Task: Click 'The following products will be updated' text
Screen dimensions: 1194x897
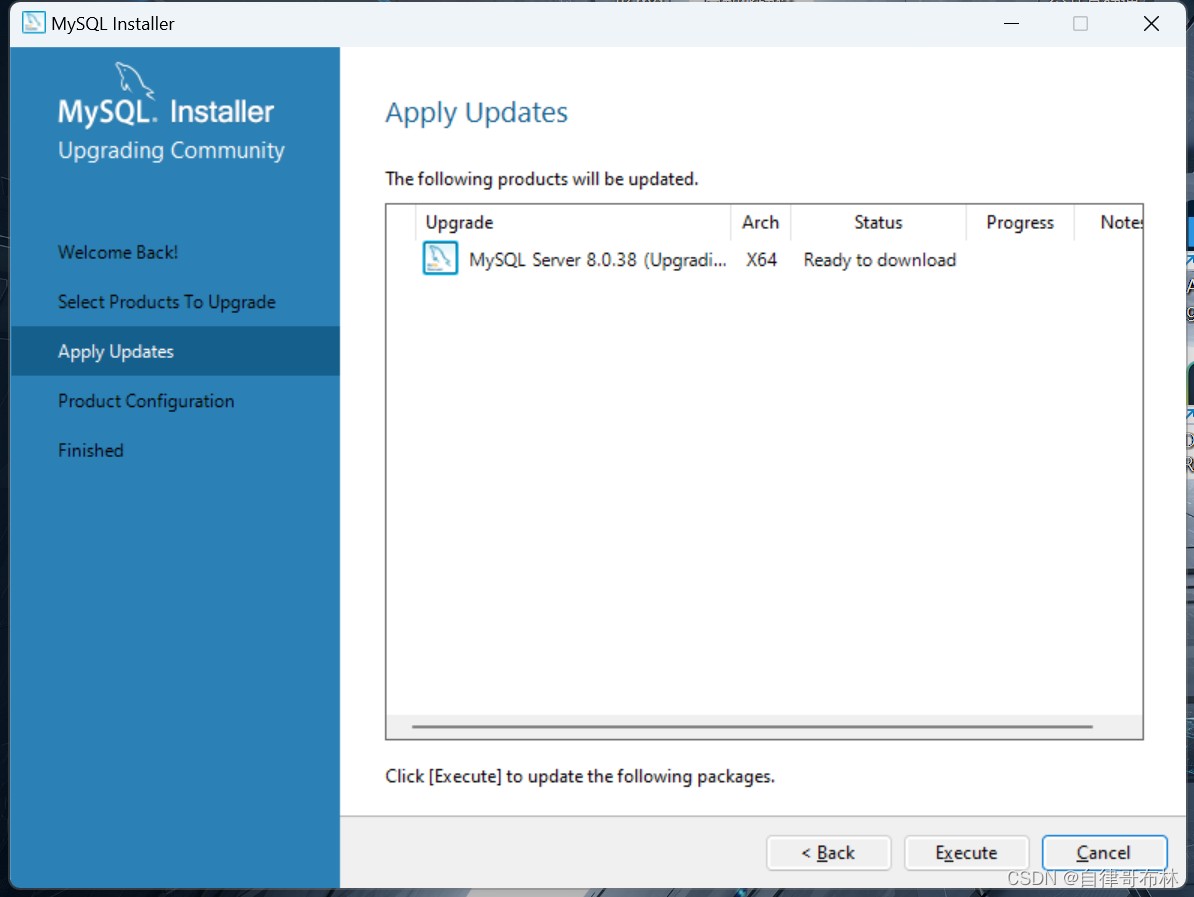Action: (x=541, y=179)
